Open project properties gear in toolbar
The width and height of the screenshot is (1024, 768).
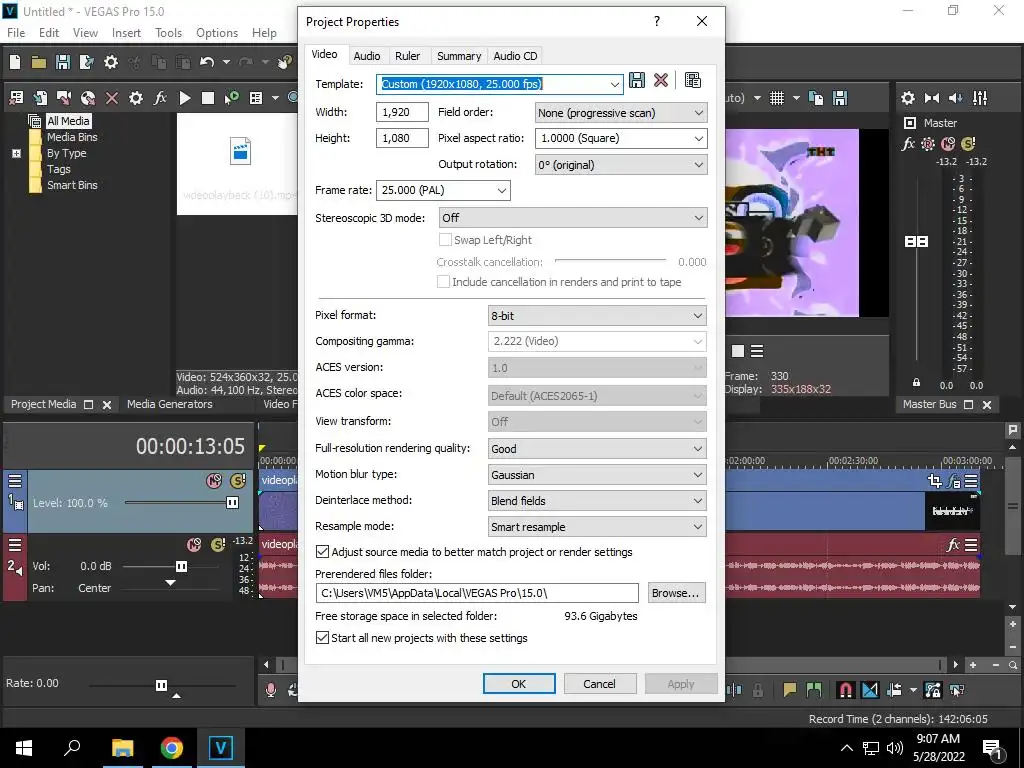pyautogui.click(x=111, y=62)
